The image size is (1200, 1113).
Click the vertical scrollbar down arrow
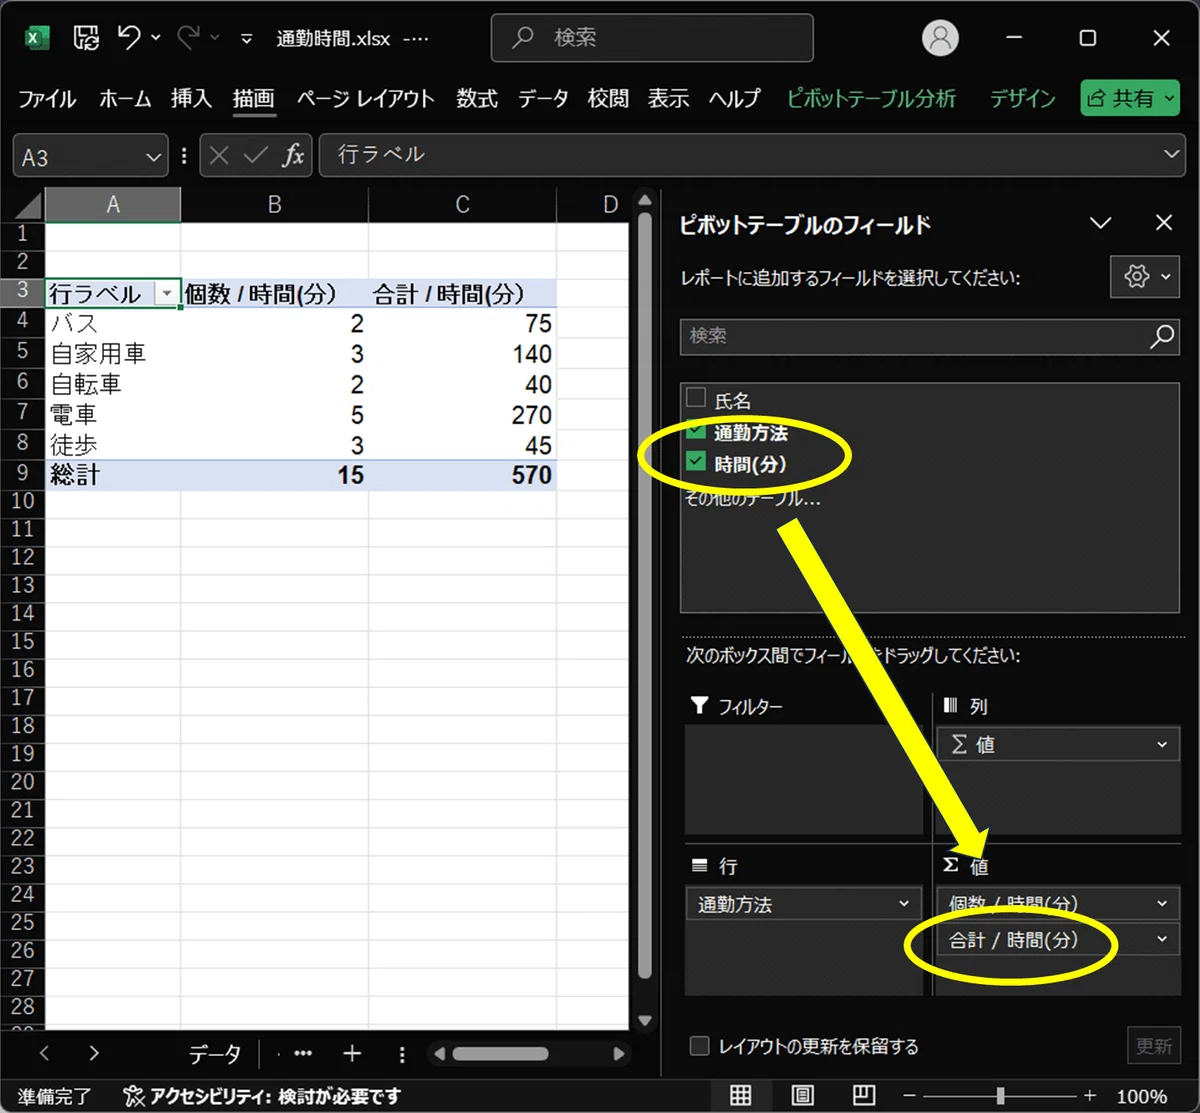pyautogui.click(x=645, y=1021)
